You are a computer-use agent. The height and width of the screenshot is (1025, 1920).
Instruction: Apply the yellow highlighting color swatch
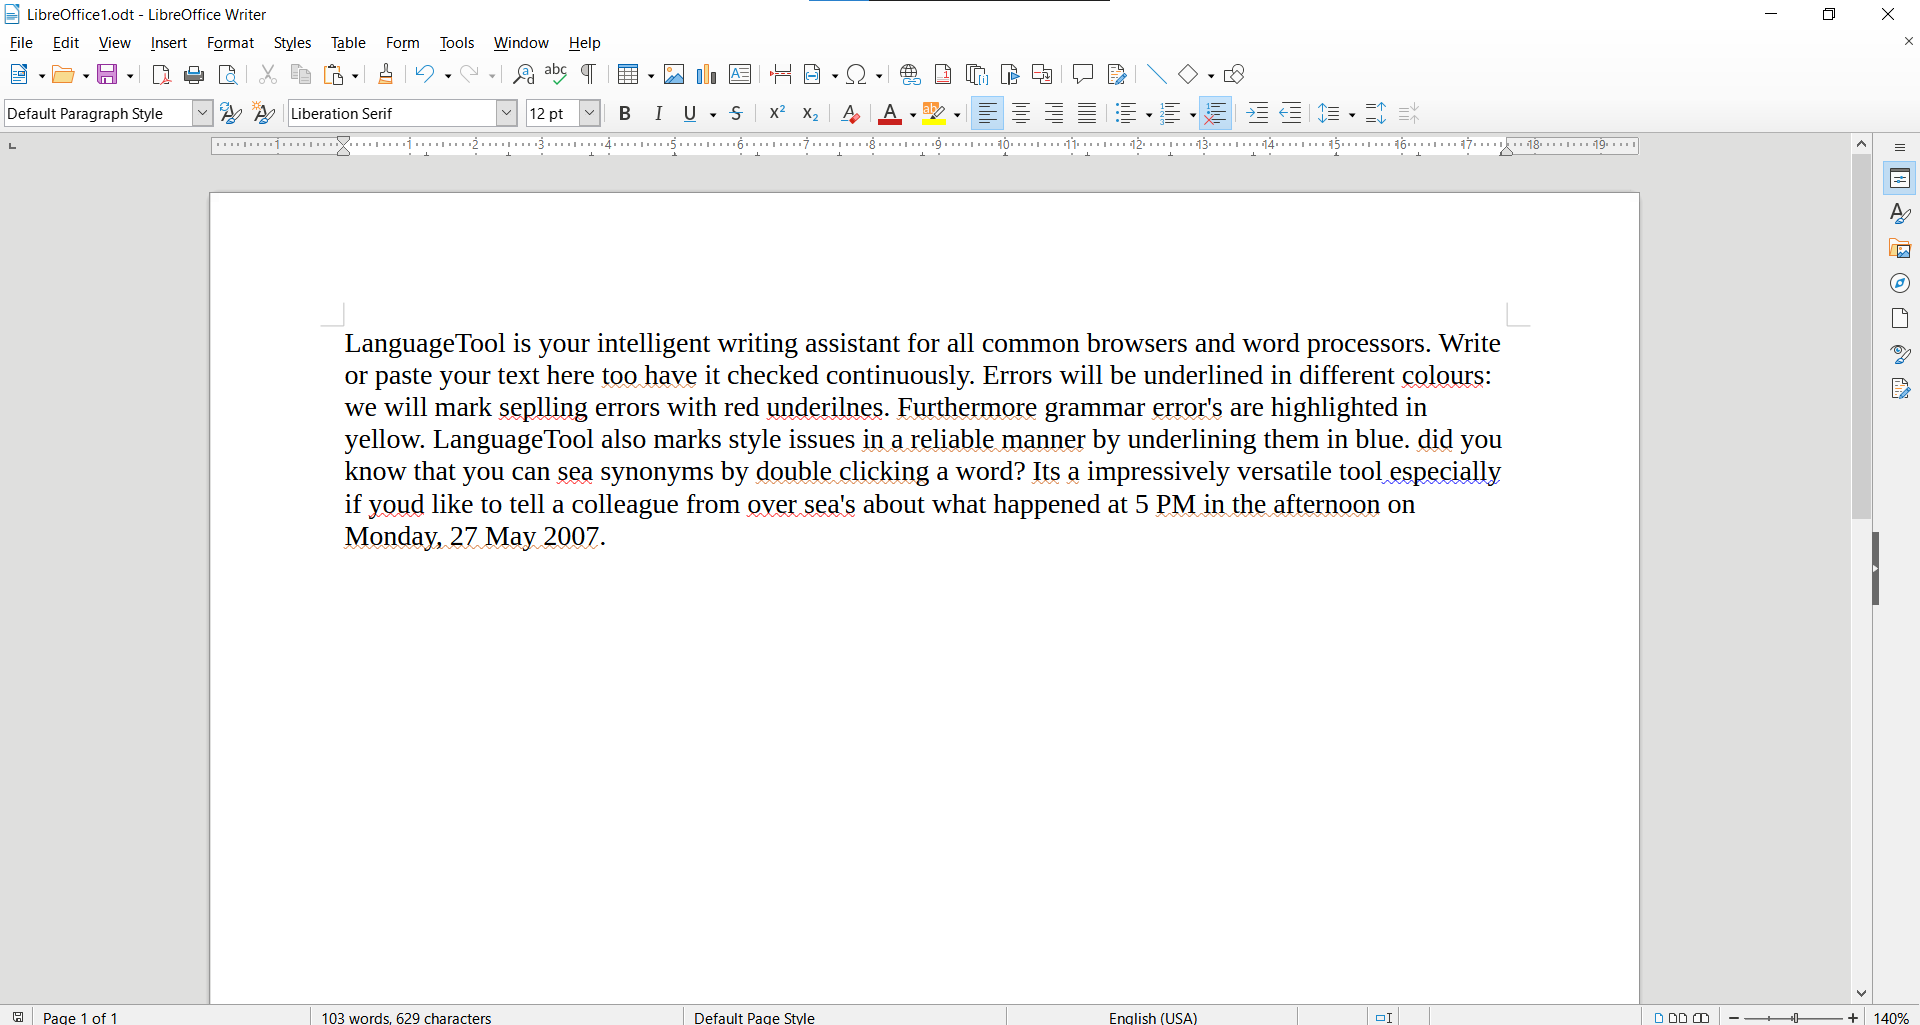click(x=934, y=114)
